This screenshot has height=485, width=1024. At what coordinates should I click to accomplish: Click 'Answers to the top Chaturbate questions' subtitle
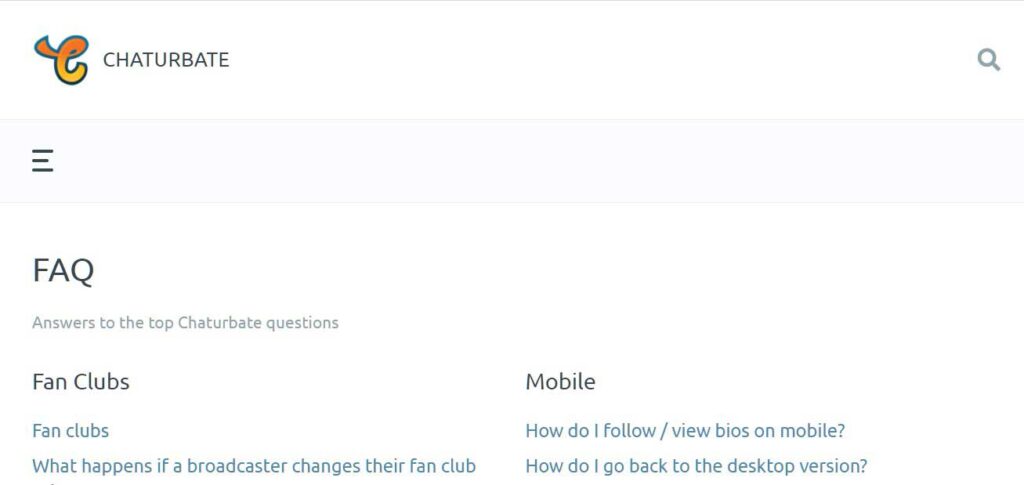pyautogui.click(x=185, y=323)
